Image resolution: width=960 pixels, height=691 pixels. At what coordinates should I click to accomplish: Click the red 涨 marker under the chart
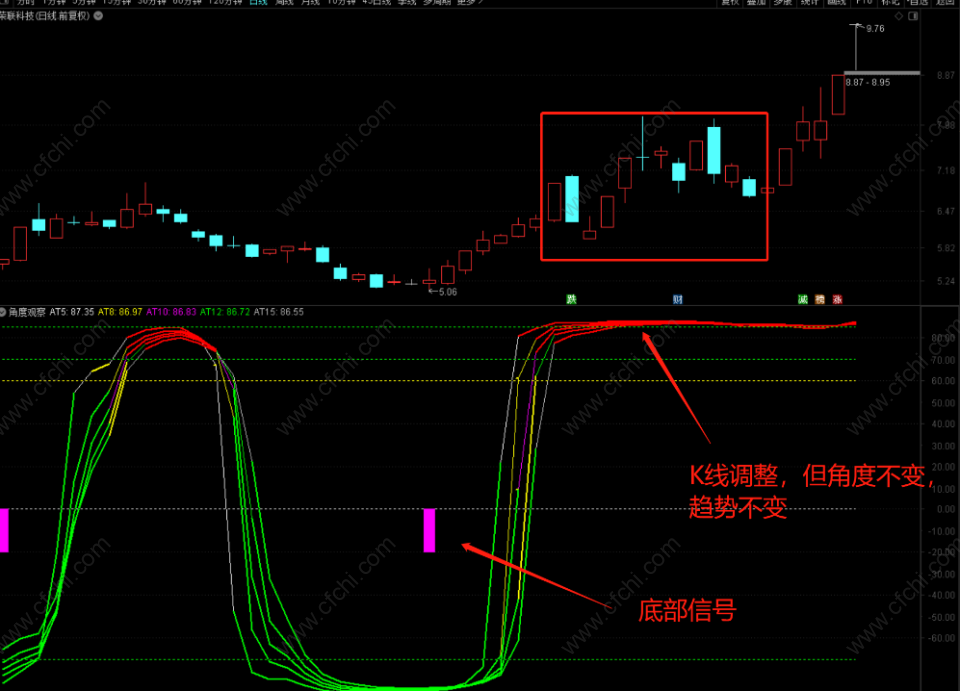tap(837, 299)
